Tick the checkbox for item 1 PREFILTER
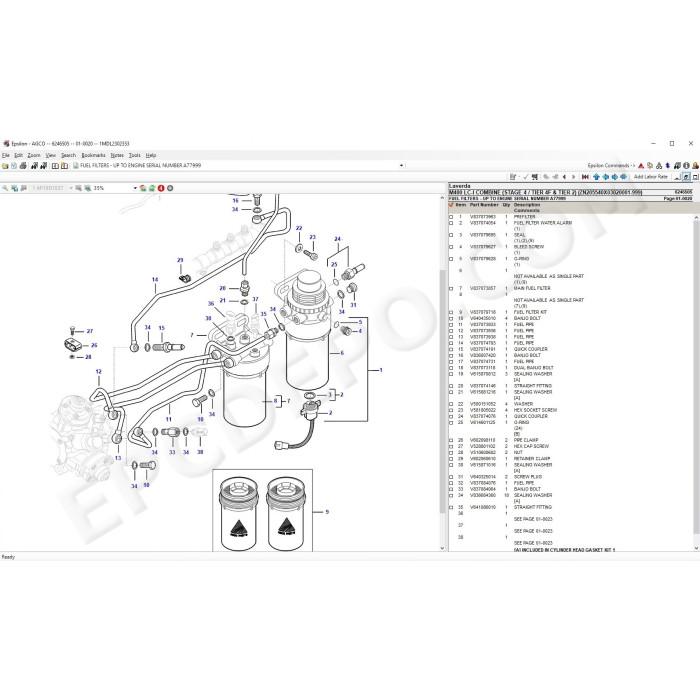The width and height of the screenshot is (700, 700). coord(451,217)
